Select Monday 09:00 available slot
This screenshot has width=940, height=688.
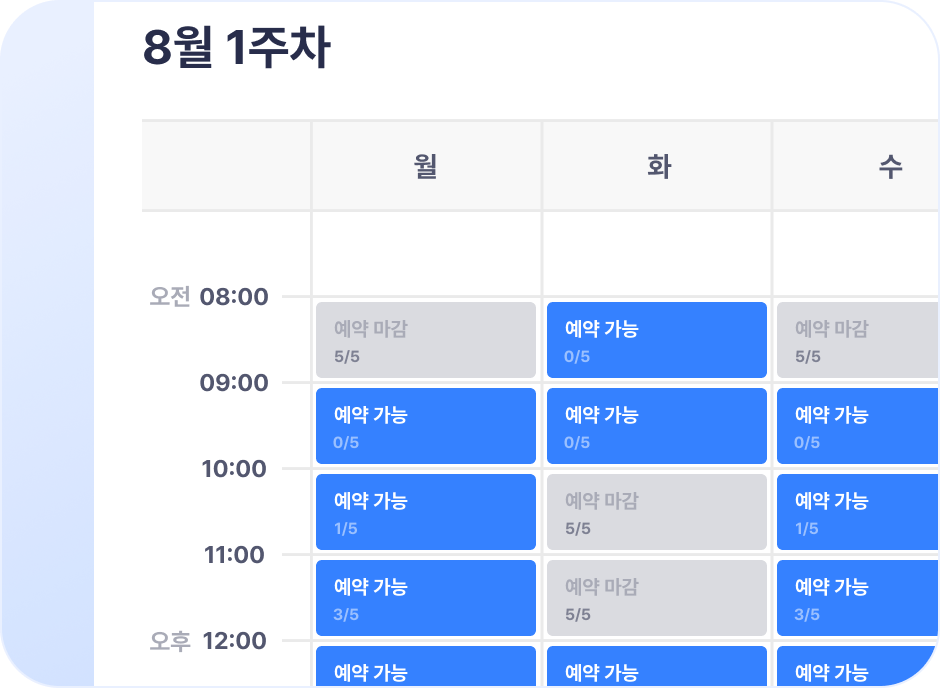(426, 426)
